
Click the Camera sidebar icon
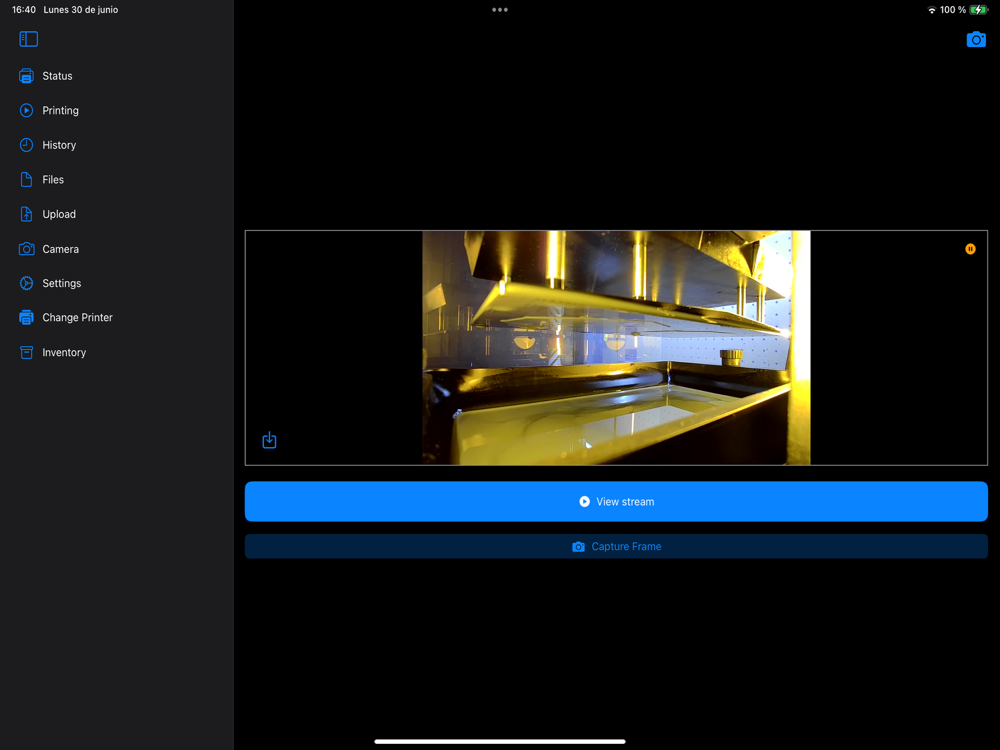point(26,249)
